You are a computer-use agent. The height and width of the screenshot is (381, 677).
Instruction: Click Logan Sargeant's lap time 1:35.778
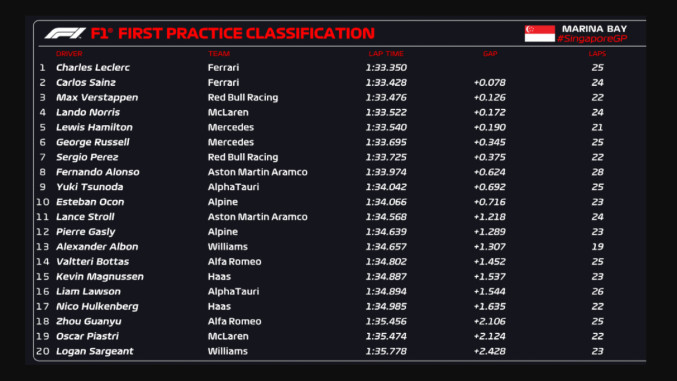[x=386, y=351]
